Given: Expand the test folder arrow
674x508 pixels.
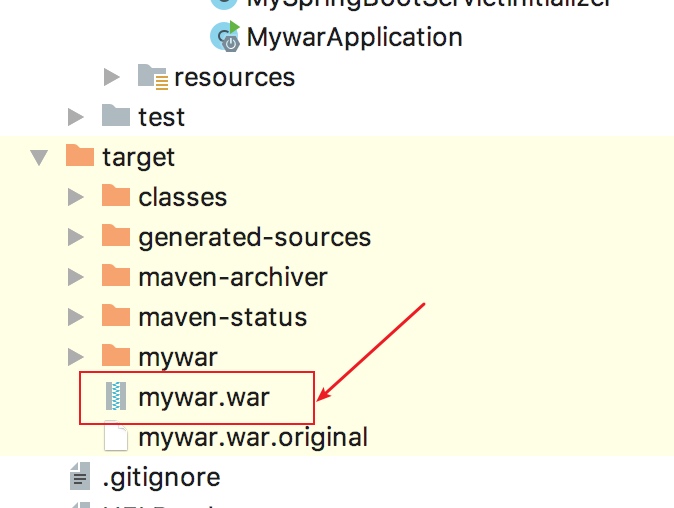Looking at the screenshot, I should point(76,117).
